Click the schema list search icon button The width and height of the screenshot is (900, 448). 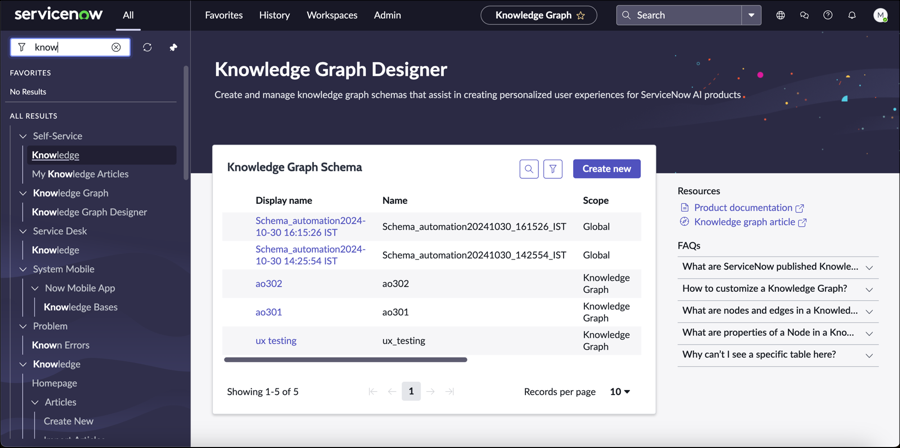pyautogui.click(x=529, y=169)
